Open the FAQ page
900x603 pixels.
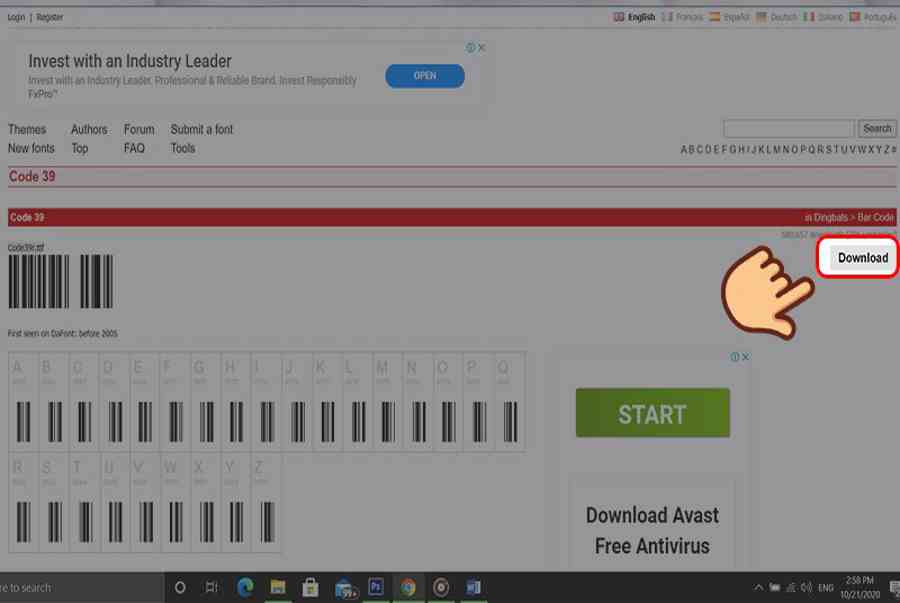134,149
